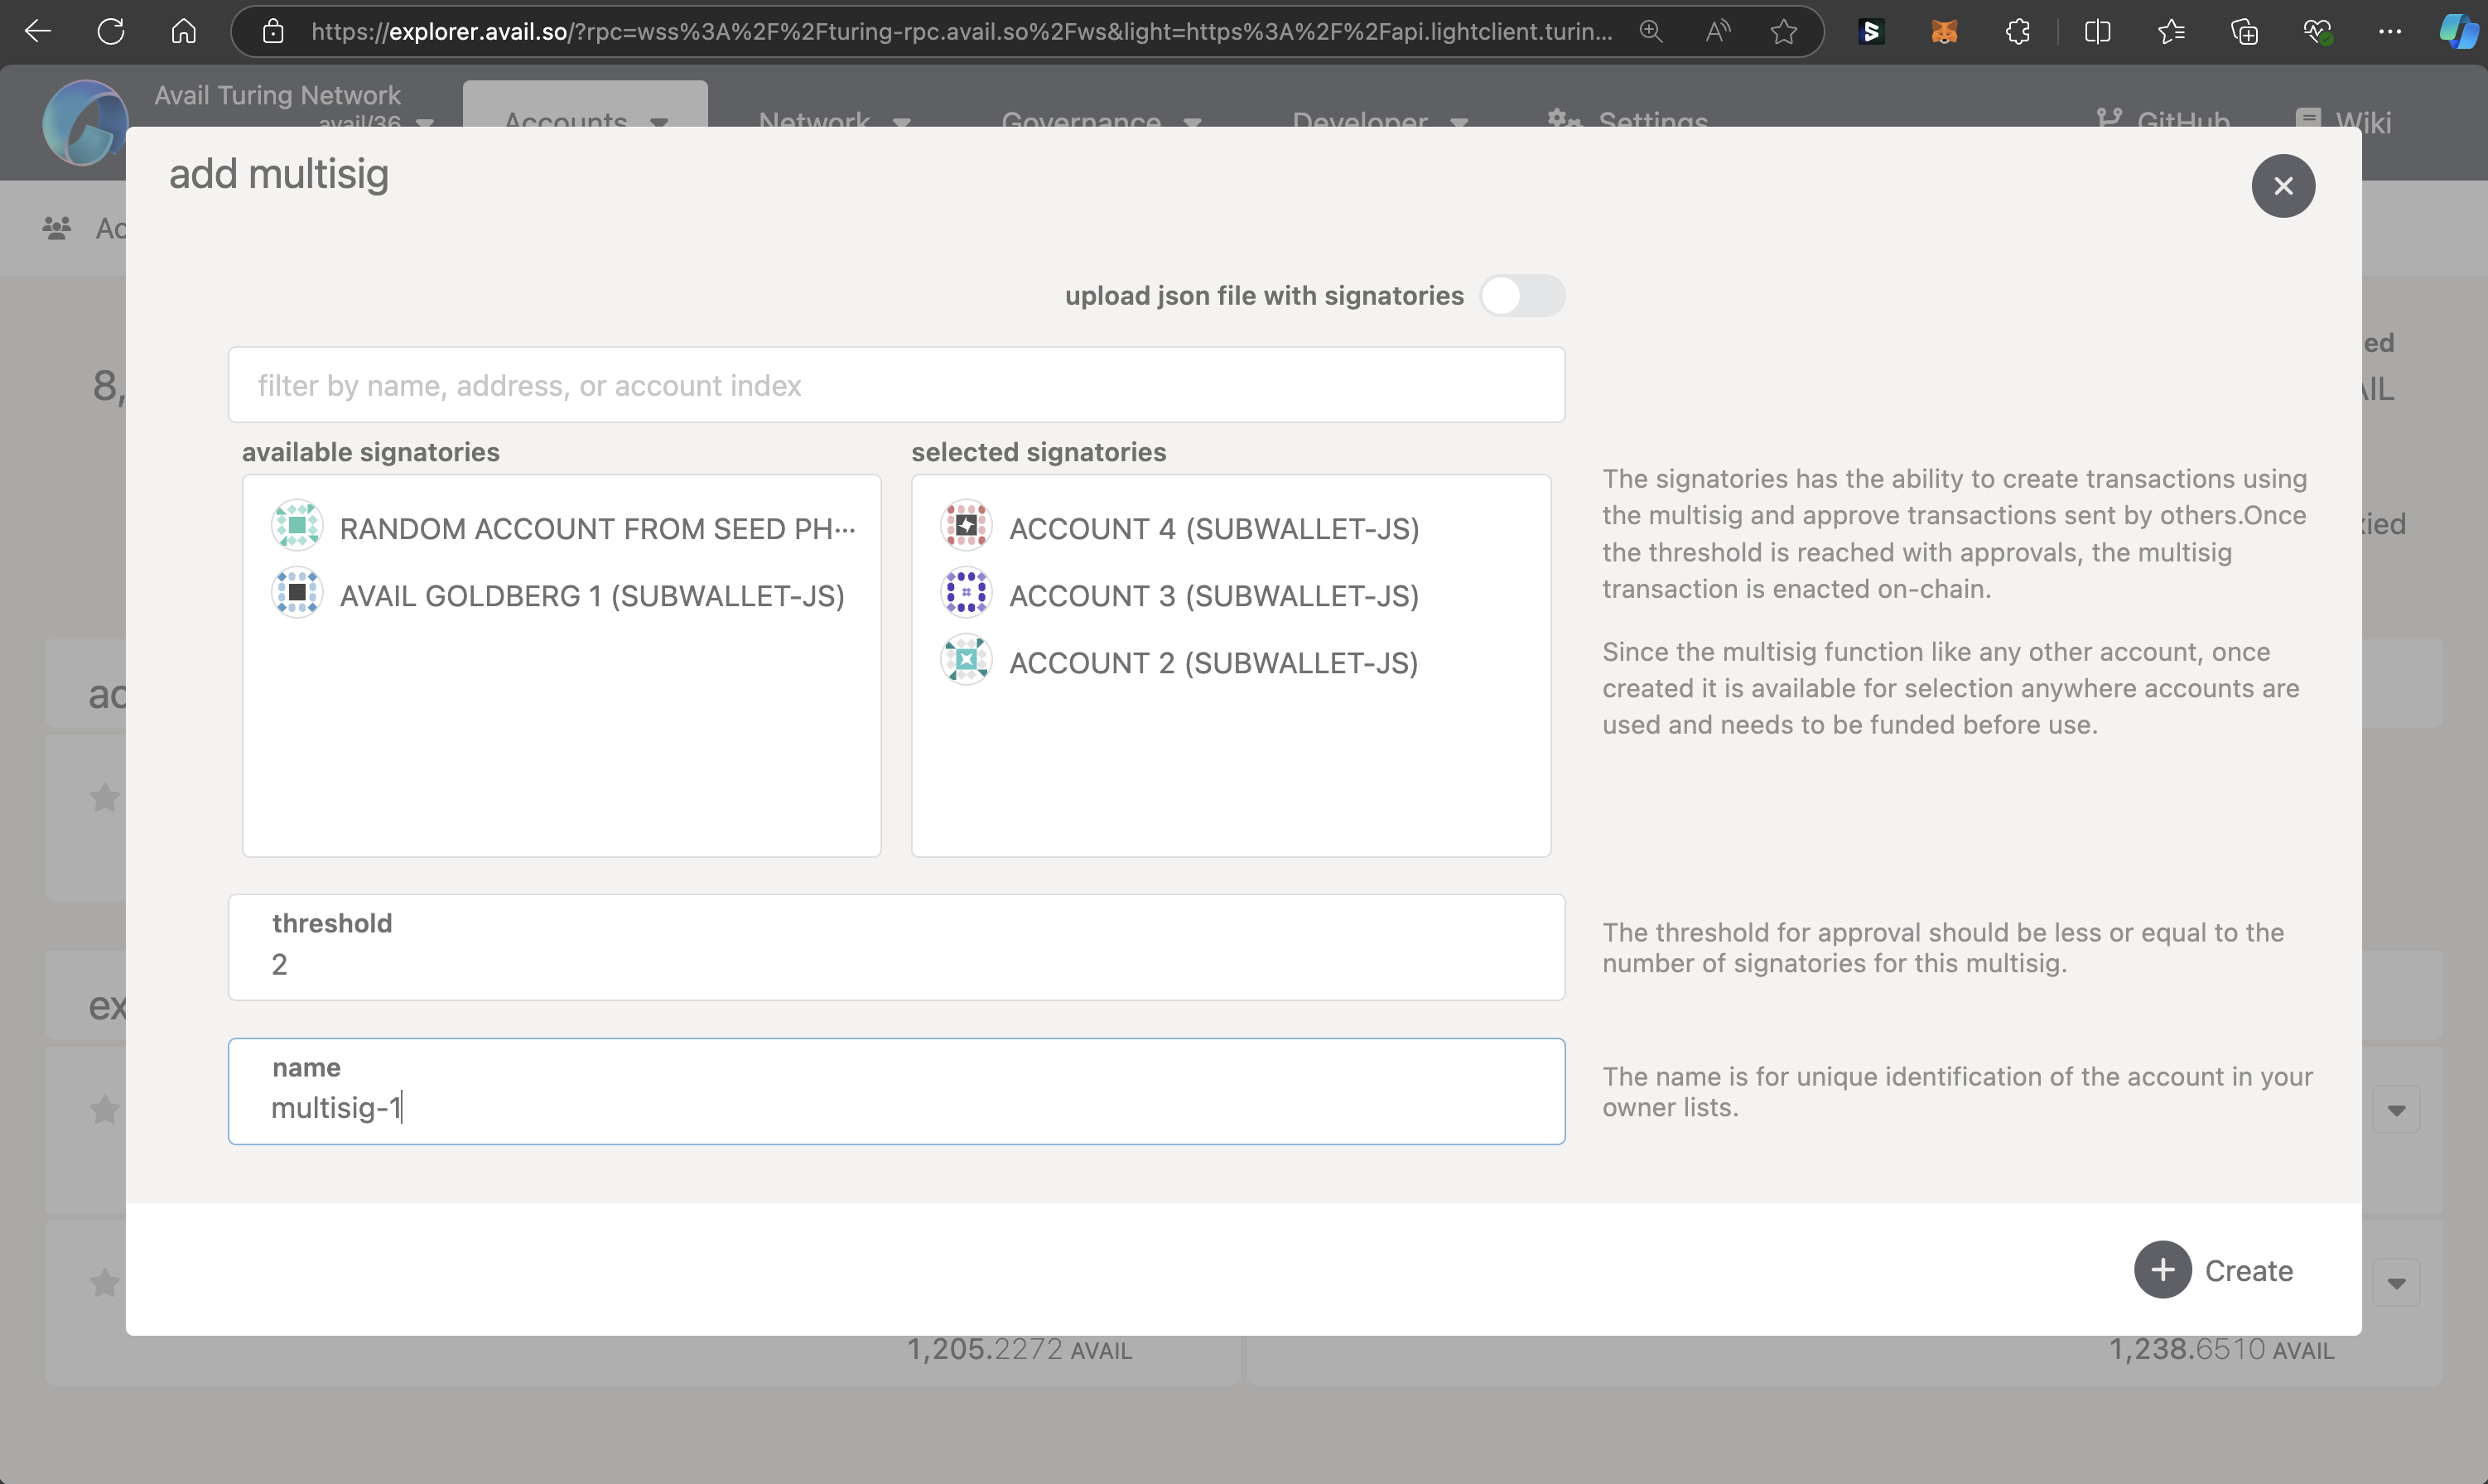Screen dimensions: 2488x1484
Task: Enable upload json file with signatories toggle
Action: point(1522,296)
